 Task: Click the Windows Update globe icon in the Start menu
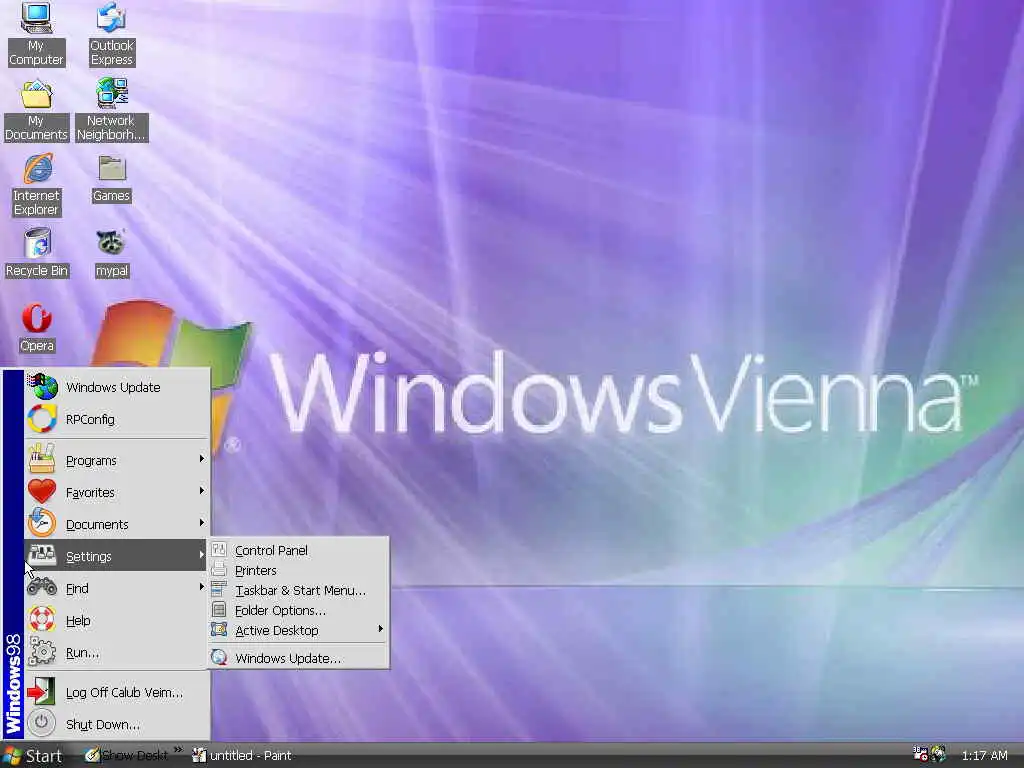[x=42, y=387]
